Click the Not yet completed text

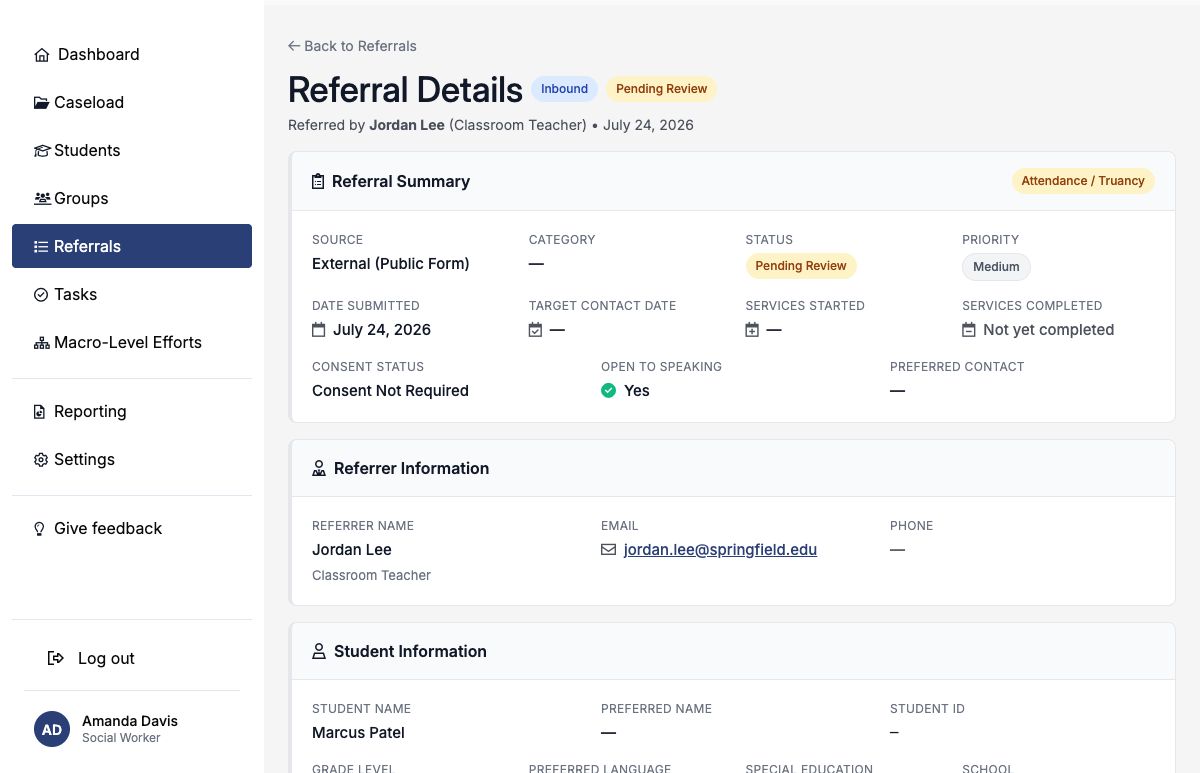tap(1048, 330)
